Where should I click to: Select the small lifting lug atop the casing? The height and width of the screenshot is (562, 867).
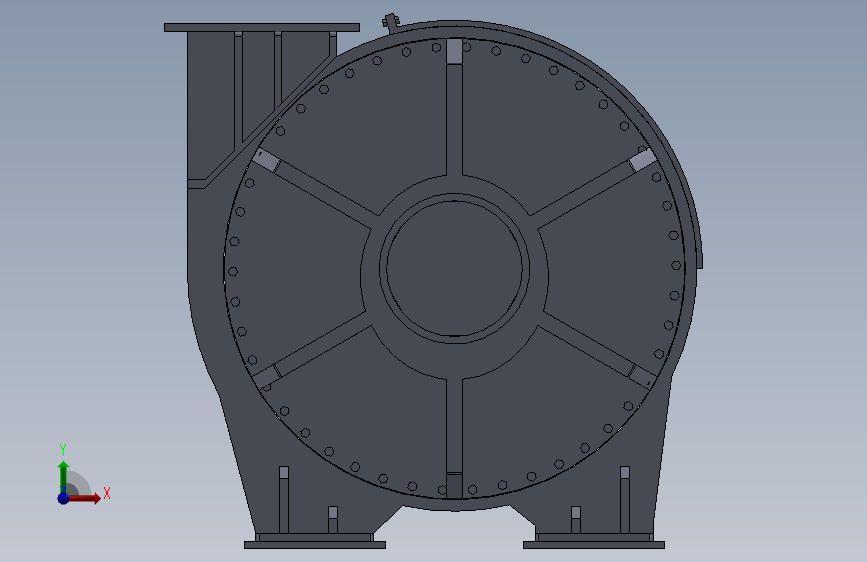tap(390, 22)
